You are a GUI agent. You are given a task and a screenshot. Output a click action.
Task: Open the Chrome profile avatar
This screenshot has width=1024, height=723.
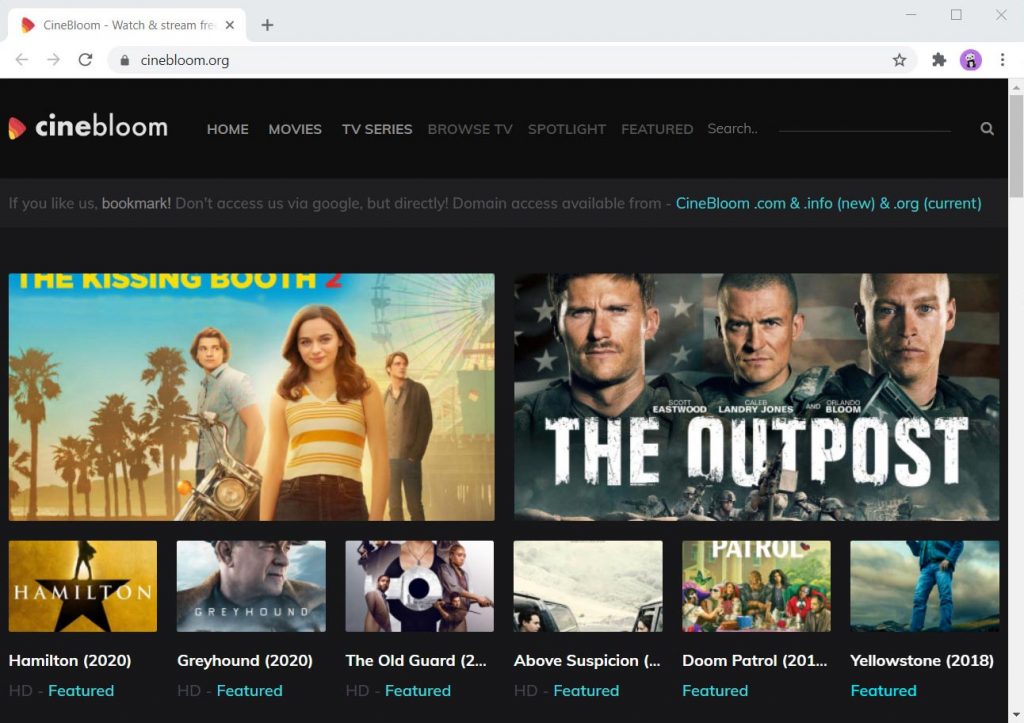[971, 60]
